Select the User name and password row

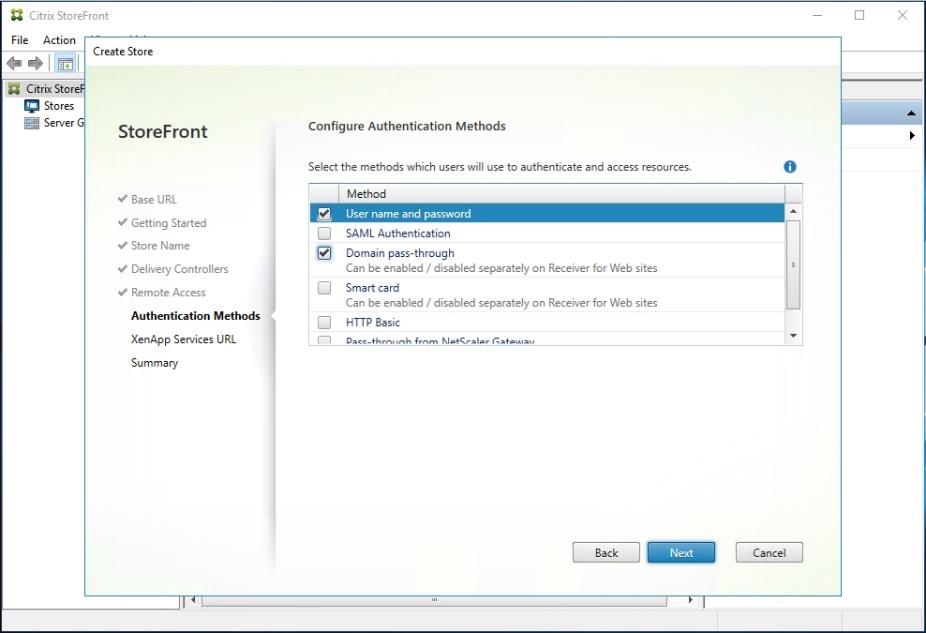coord(547,213)
